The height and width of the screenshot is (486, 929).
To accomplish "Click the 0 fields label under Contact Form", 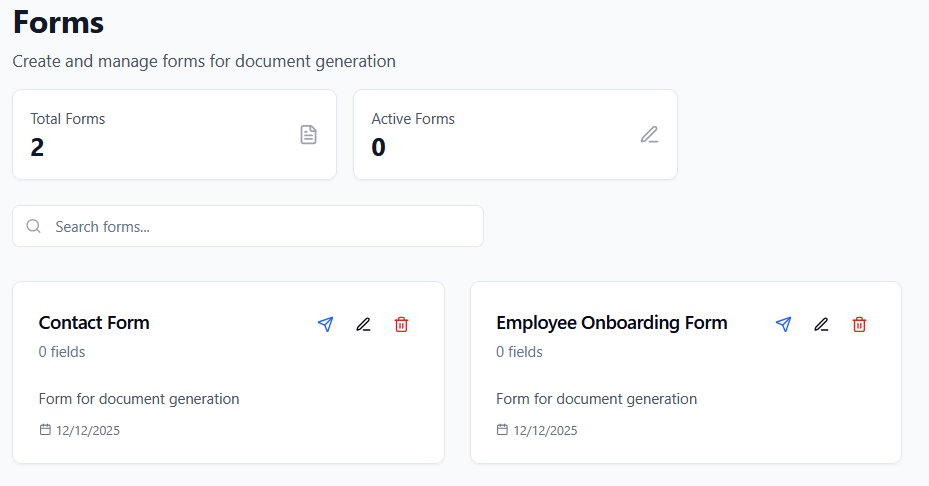I will coord(62,352).
